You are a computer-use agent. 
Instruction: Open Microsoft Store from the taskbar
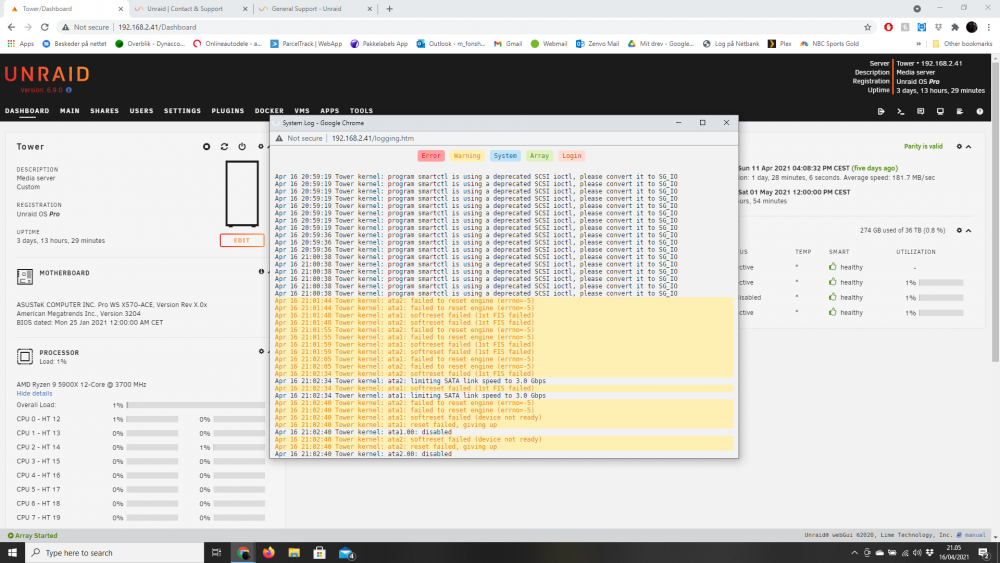click(x=320, y=553)
